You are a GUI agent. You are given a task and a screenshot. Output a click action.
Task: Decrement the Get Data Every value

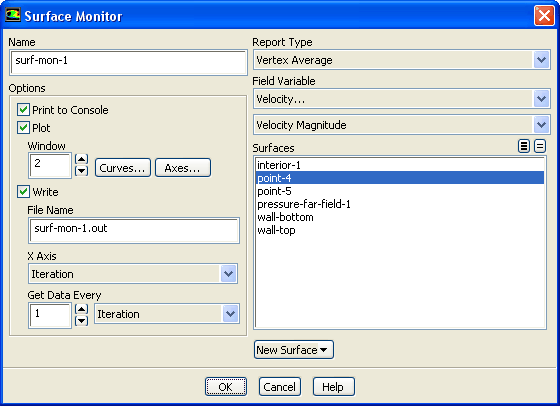[x=82, y=321]
